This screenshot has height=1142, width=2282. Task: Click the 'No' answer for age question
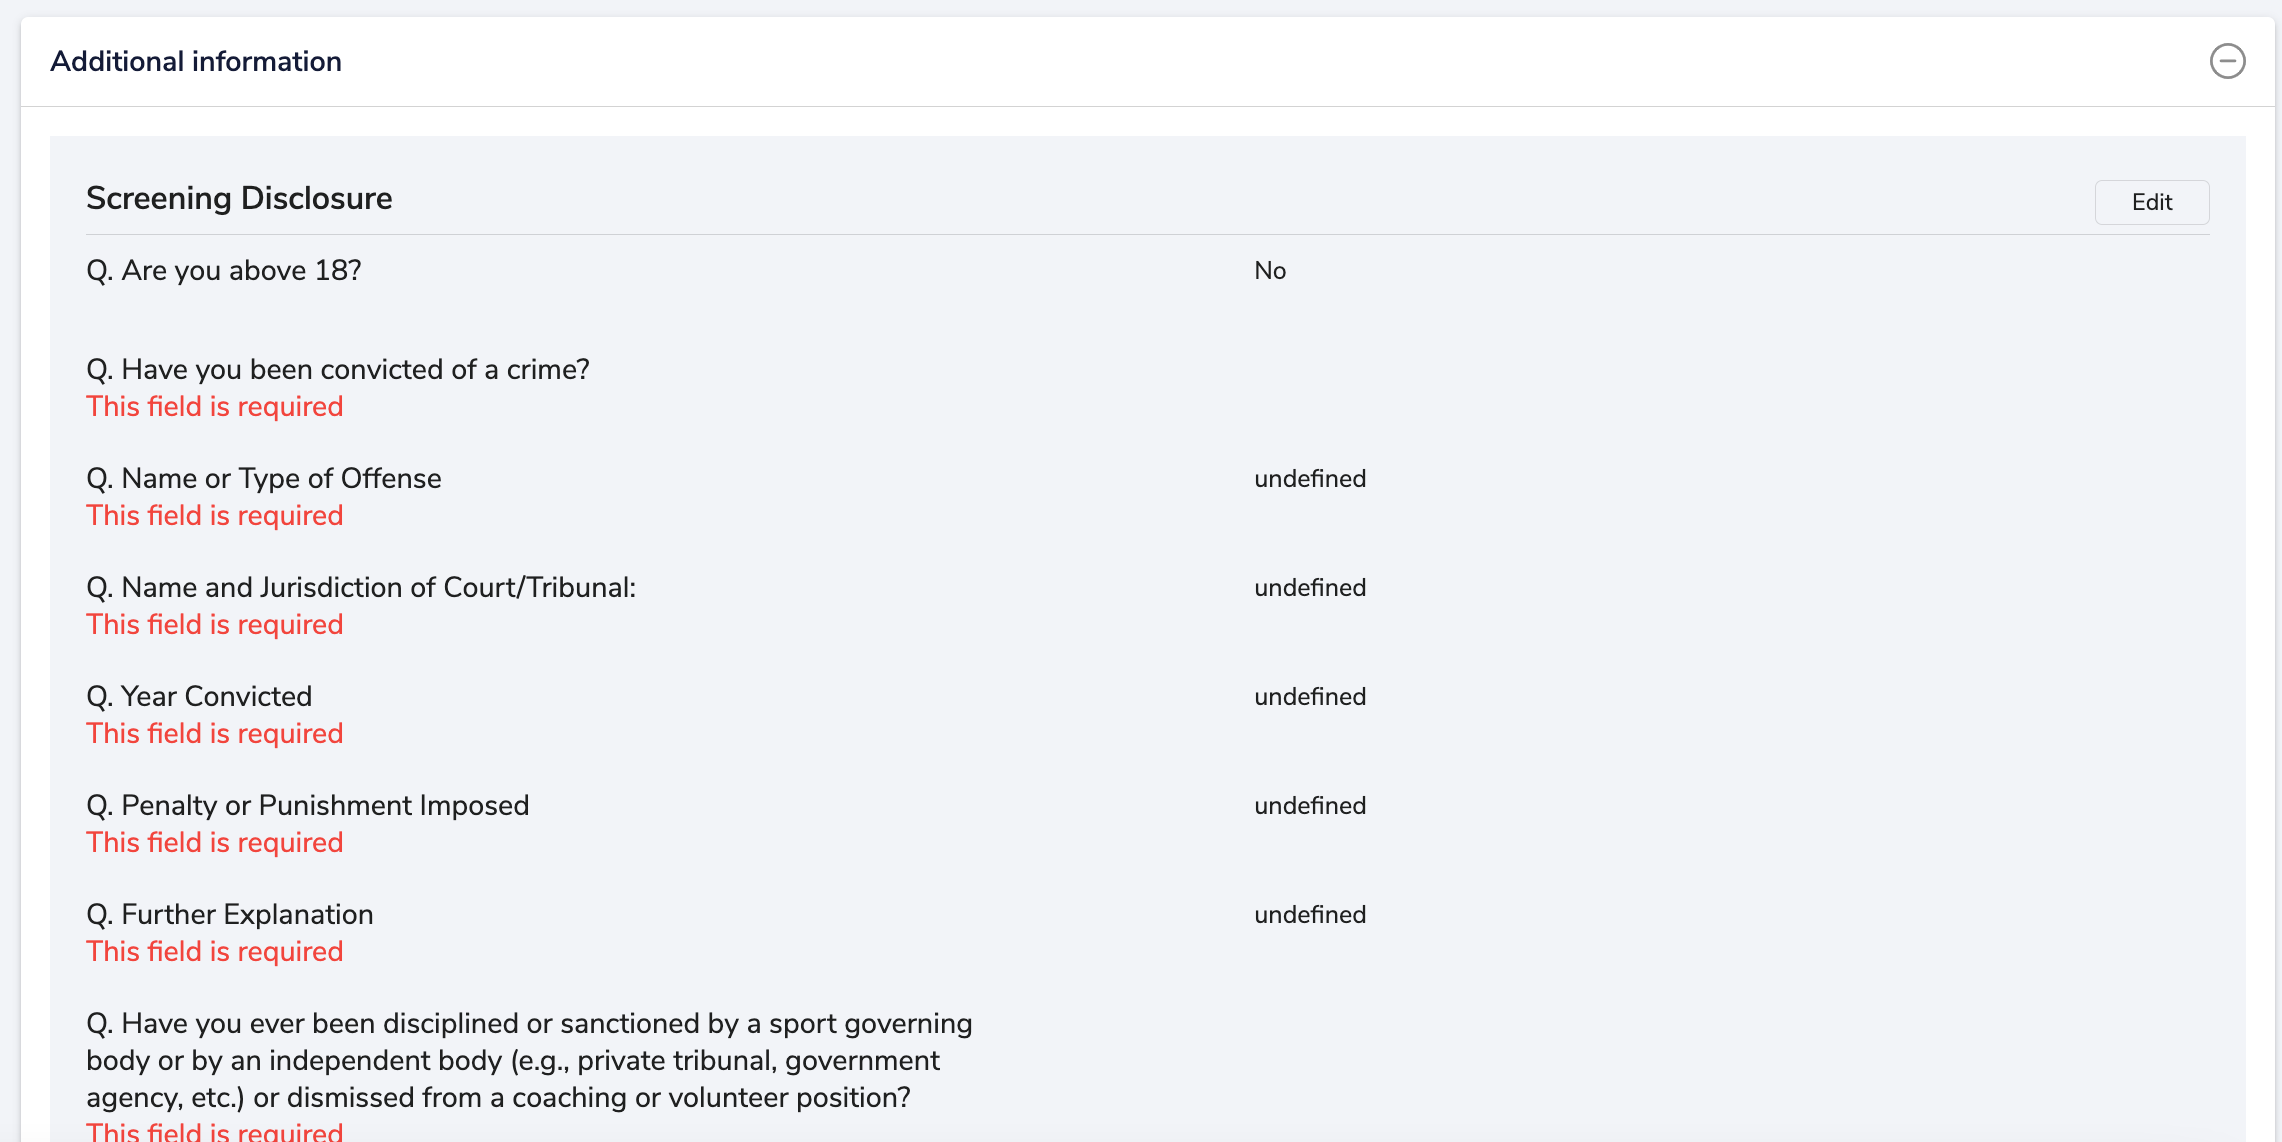click(x=1270, y=270)
